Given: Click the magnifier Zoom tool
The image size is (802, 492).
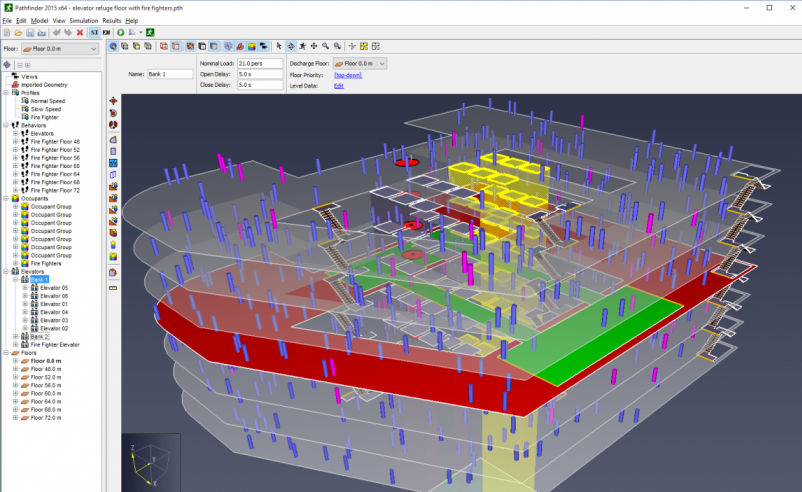Looking at the screenshot, I should tap(326, 46).
